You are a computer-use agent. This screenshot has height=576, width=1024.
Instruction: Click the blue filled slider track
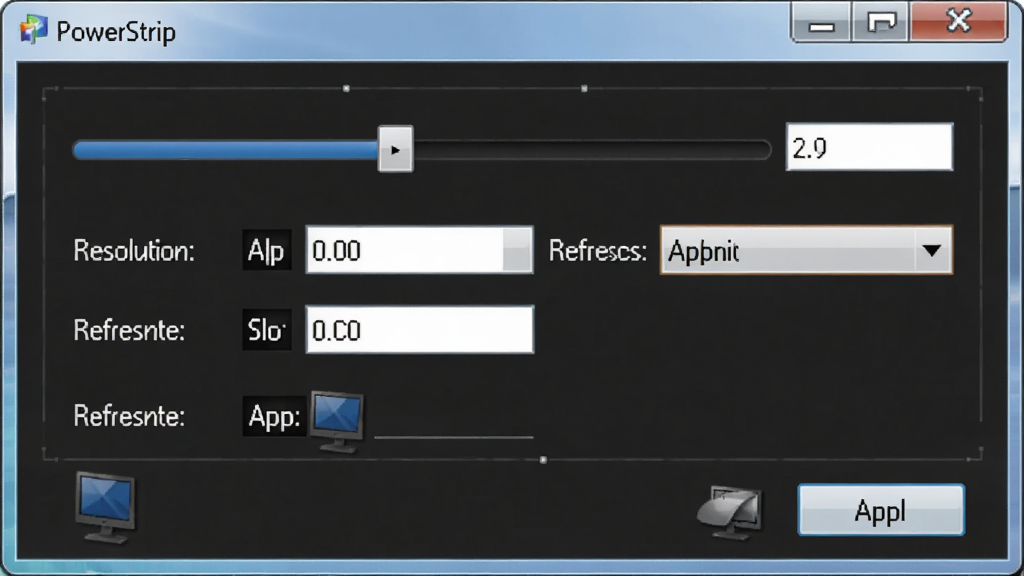(225, 150)
